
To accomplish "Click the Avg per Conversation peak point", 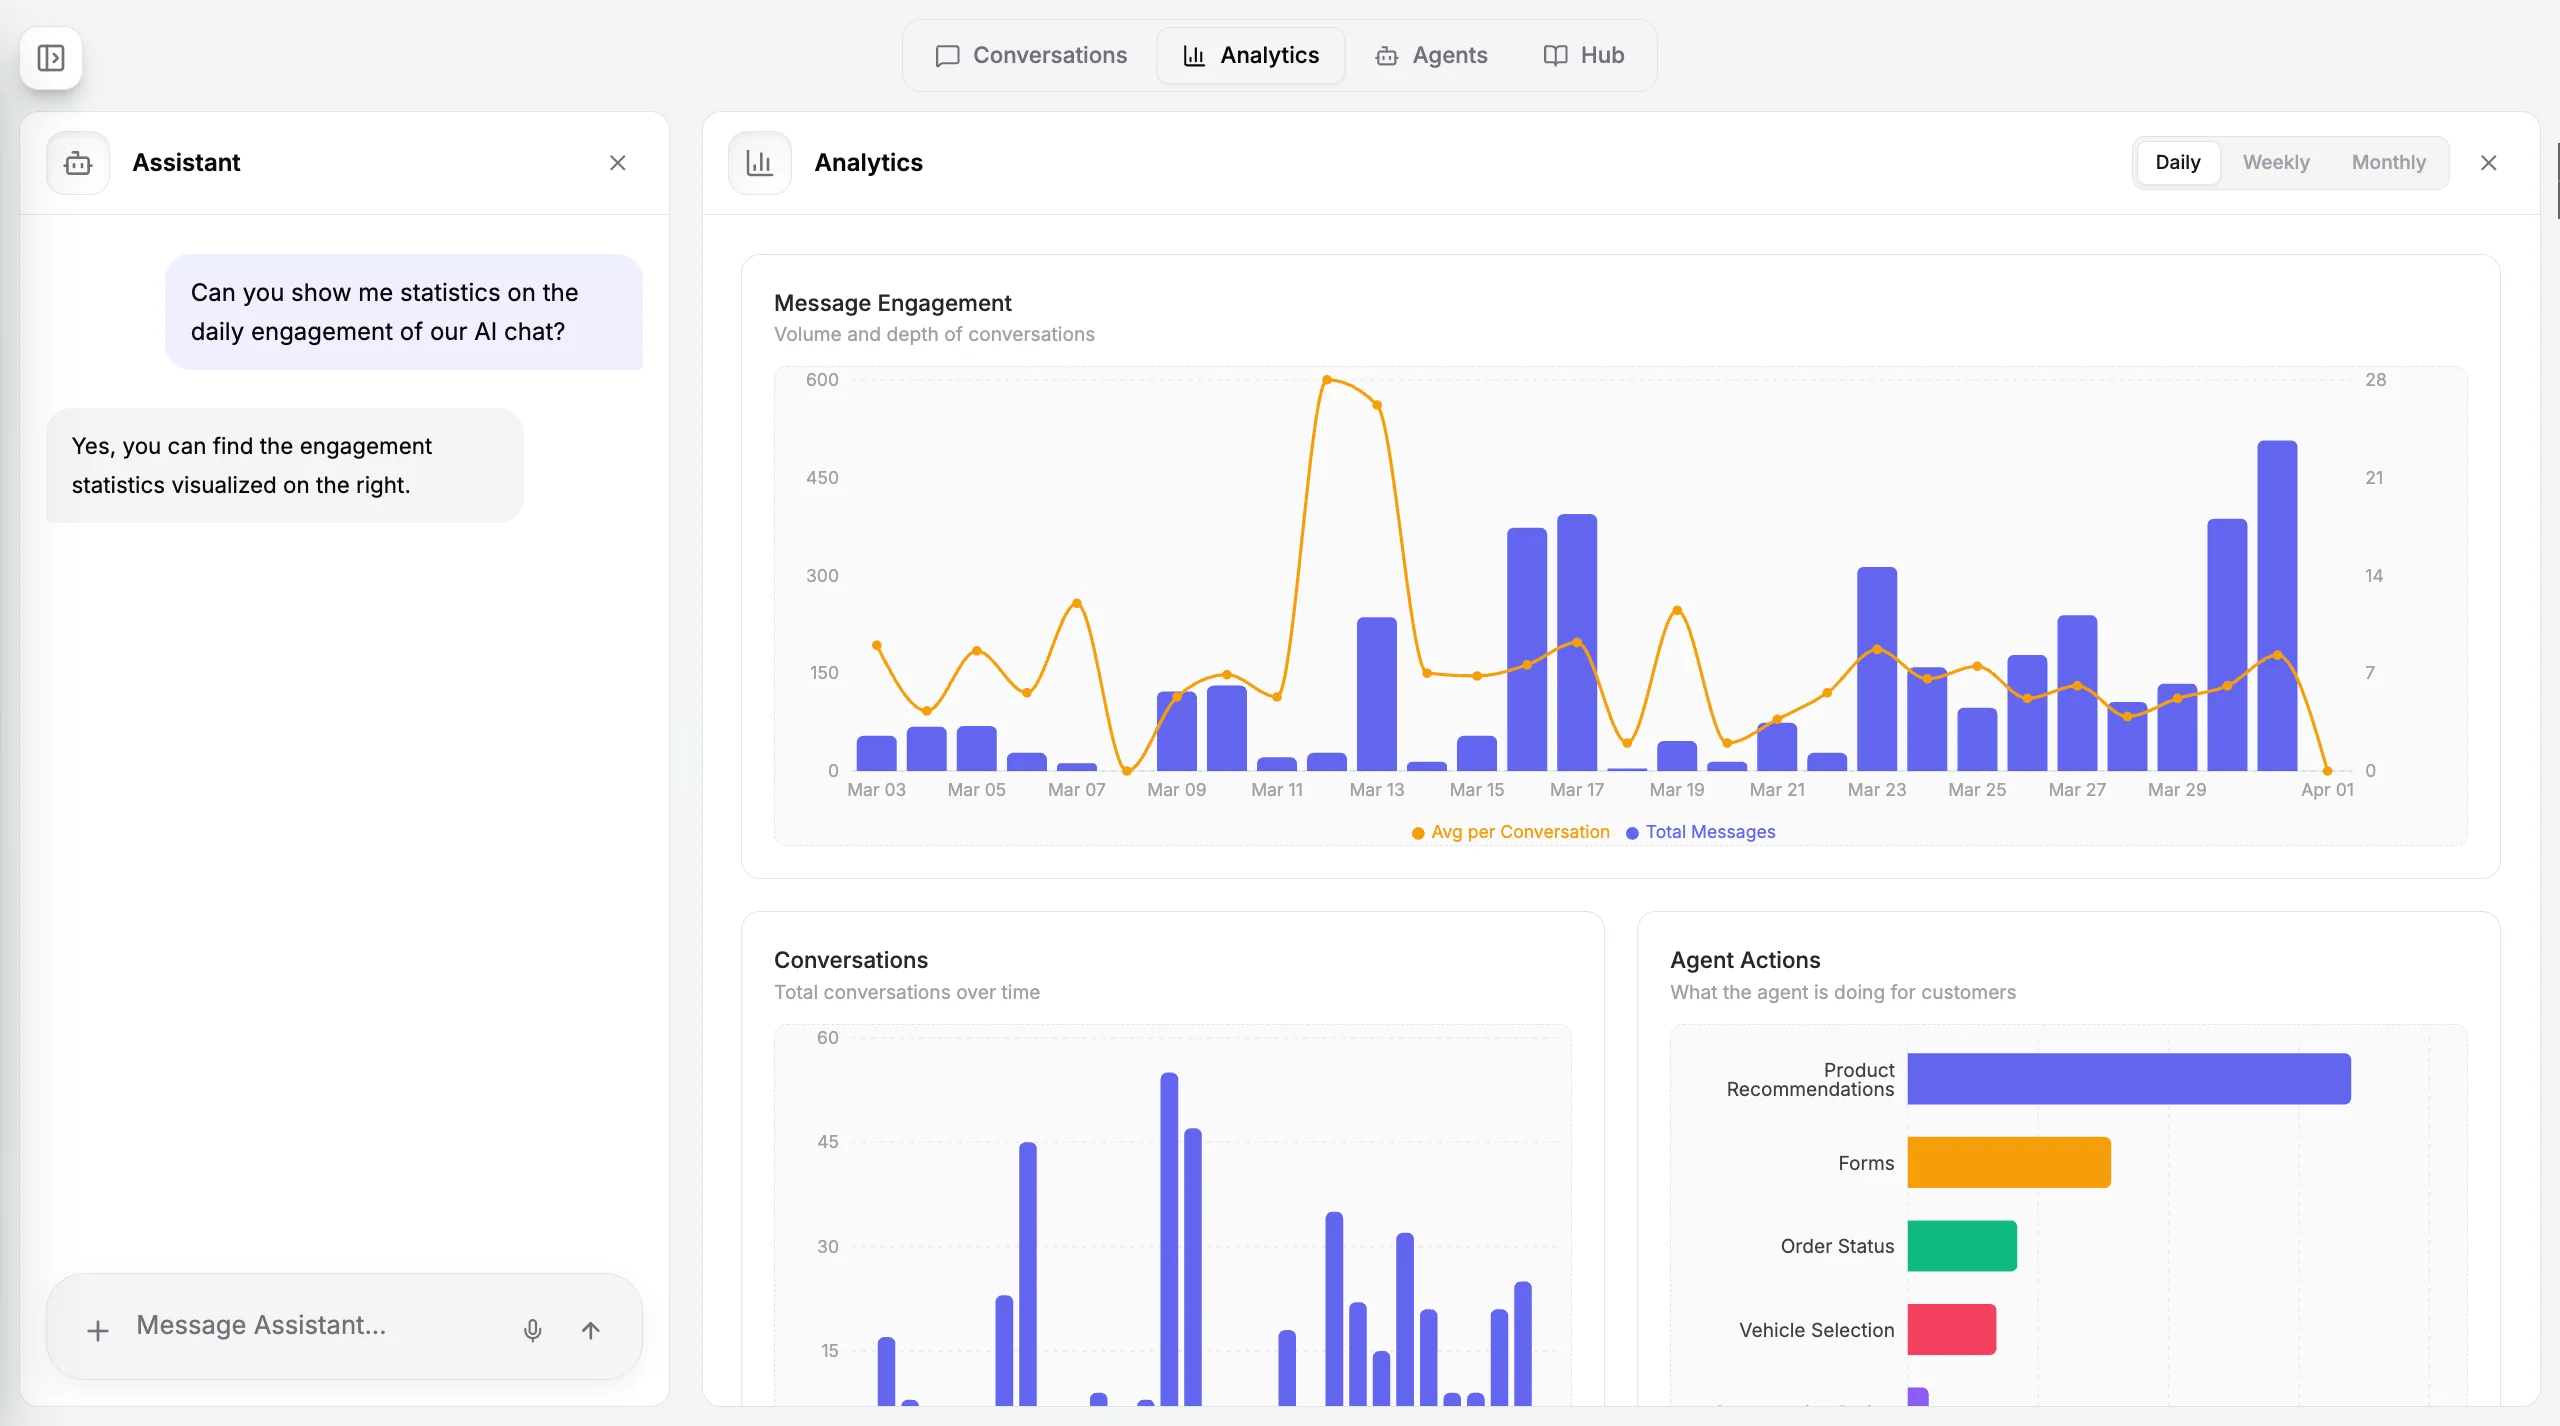I will click(x=1327, y=380).
